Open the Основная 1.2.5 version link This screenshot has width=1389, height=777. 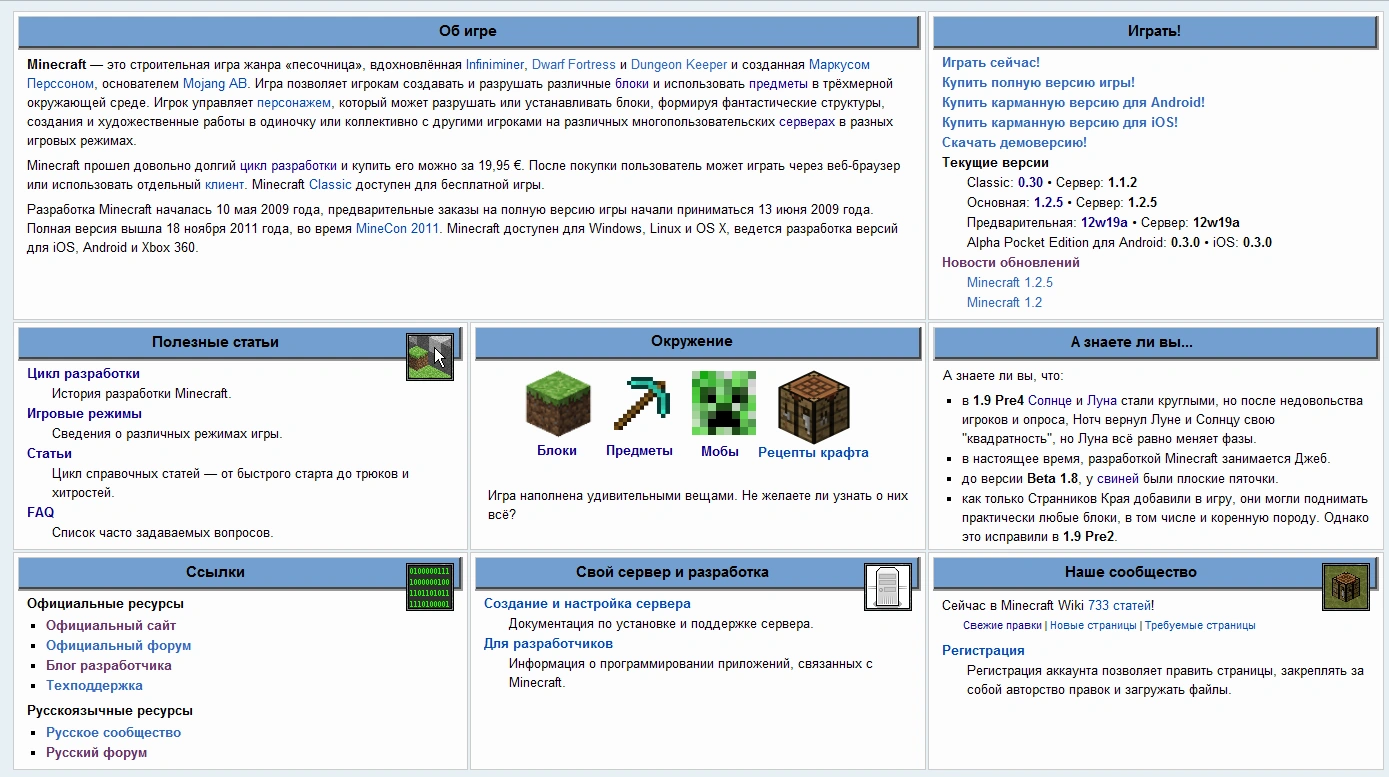pyautogui.click(x=1048, y=203)
